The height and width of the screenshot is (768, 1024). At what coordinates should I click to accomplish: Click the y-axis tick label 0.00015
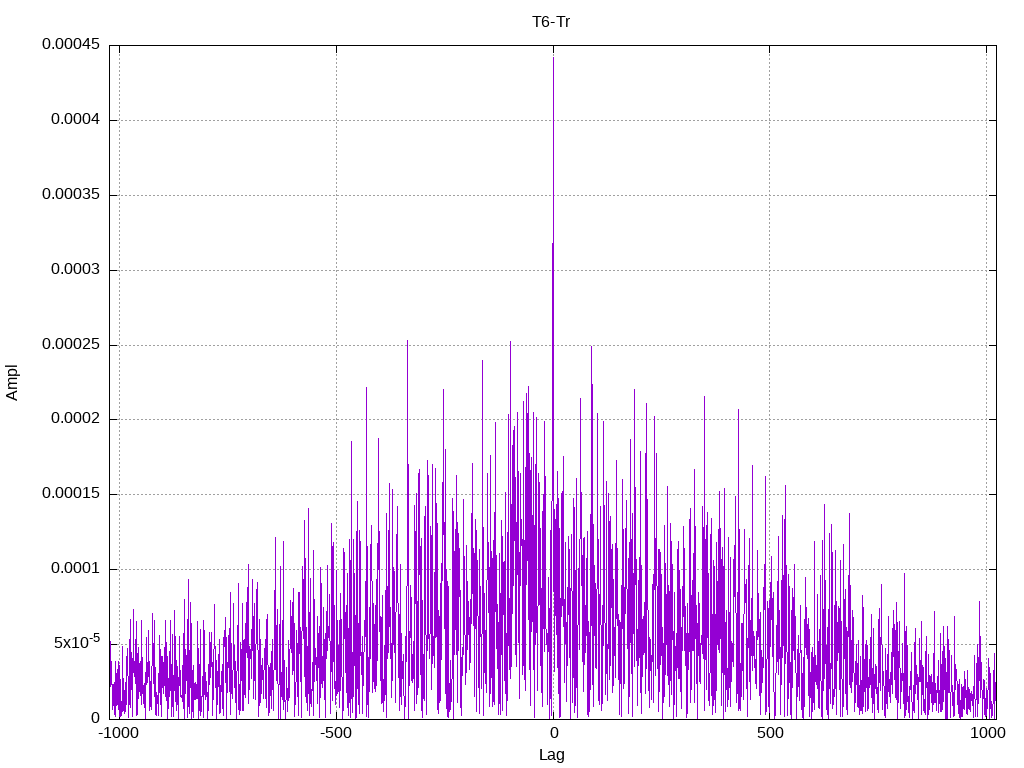pyautogui.click(x=71, y=494)
